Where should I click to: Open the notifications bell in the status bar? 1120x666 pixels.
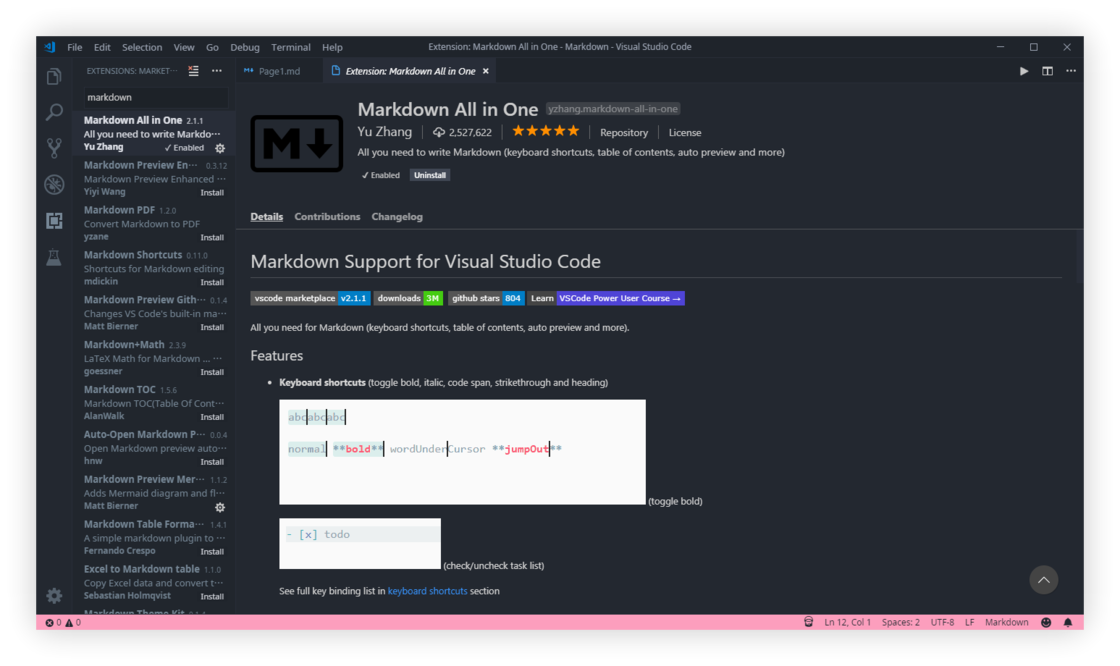pyautogui.click(x=1067, y=621)
